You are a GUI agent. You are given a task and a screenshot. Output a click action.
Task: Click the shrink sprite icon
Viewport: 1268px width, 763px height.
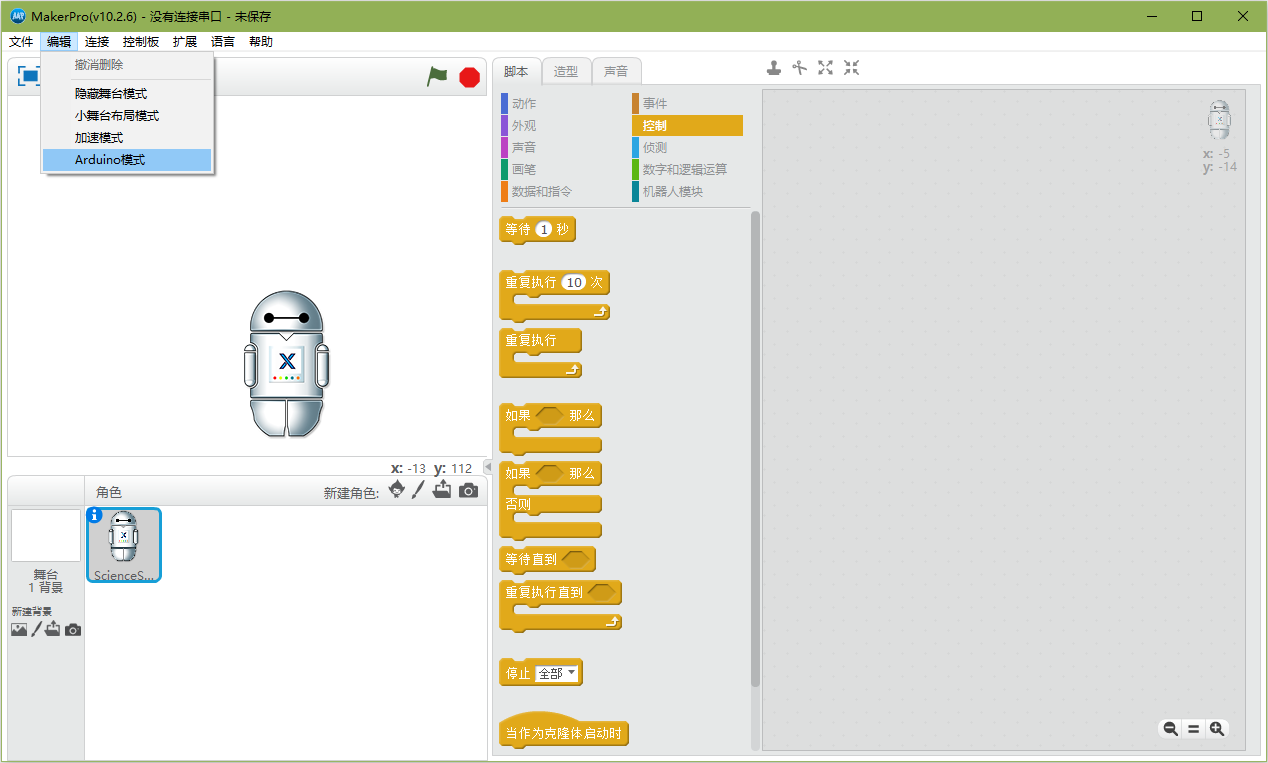(851, 67)
